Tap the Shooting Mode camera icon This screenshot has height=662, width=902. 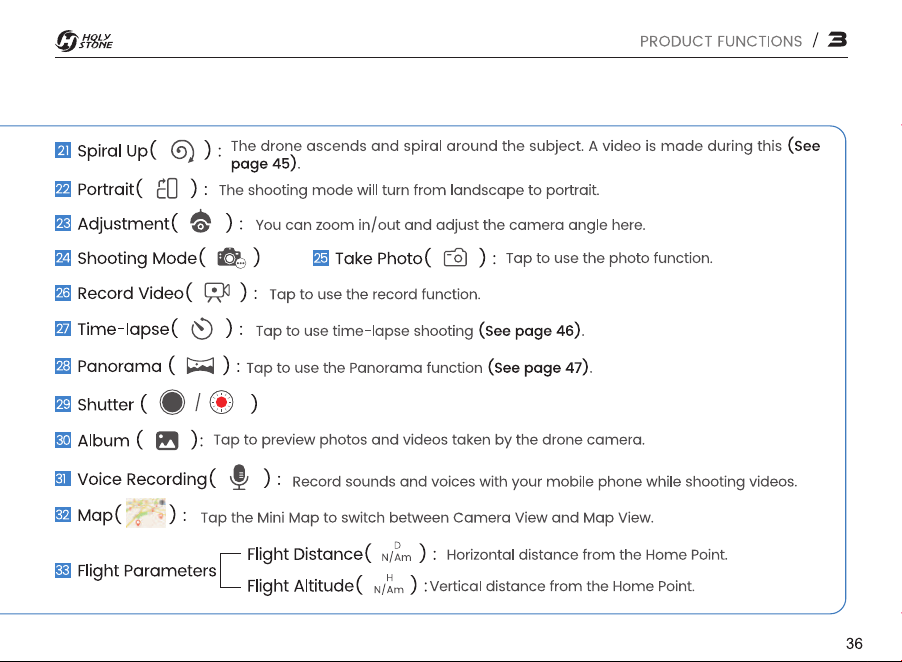pyautogui.click(x=231, y=258)
